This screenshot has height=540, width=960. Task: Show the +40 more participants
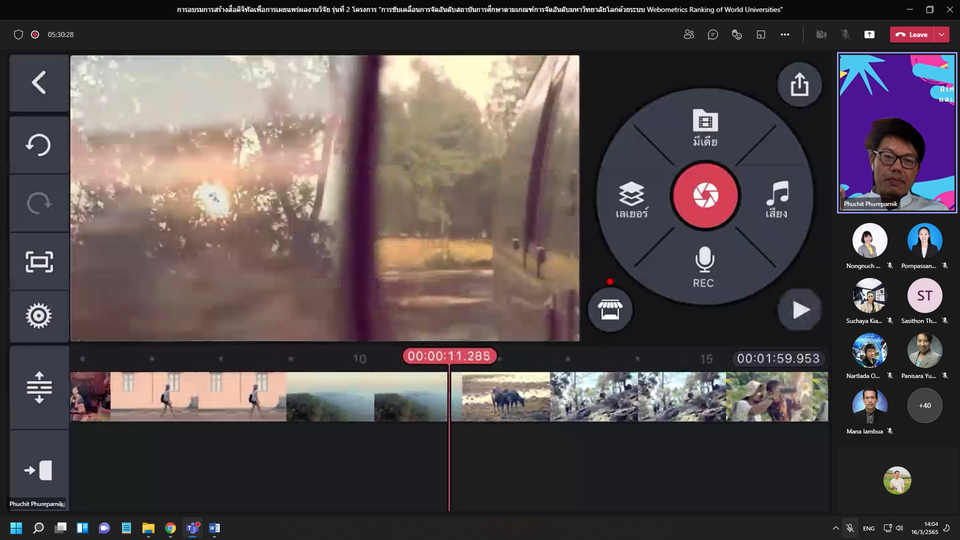point(924,405)
